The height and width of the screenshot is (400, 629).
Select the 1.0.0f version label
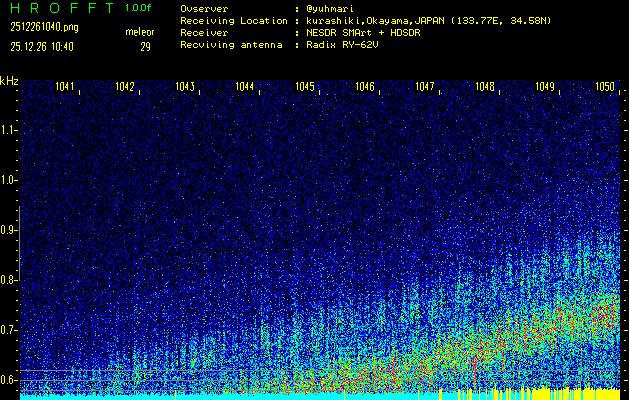(140, 9)
